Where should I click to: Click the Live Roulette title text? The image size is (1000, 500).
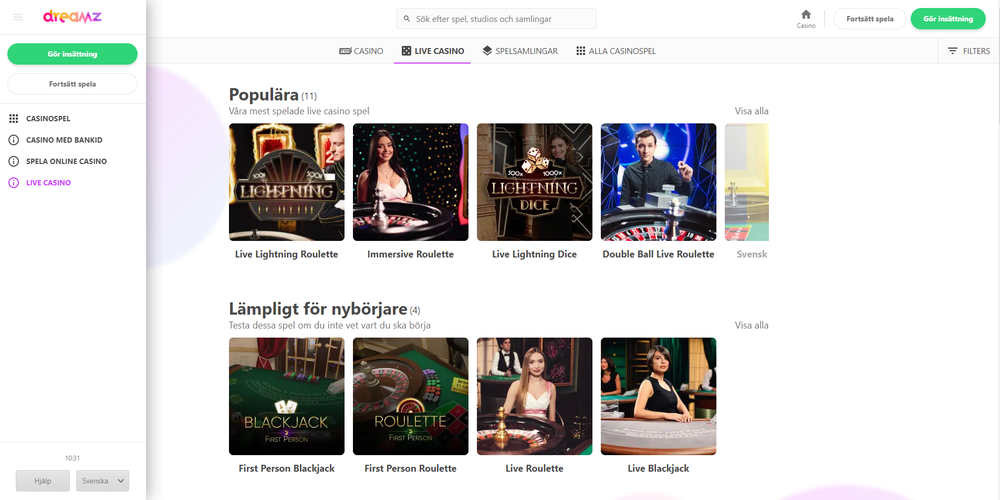(534, 469)
